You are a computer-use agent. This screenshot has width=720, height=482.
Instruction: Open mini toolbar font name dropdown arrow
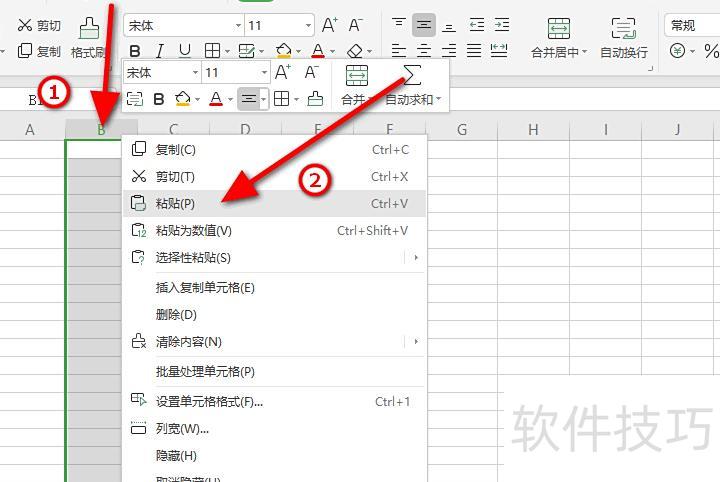[195, 73]
